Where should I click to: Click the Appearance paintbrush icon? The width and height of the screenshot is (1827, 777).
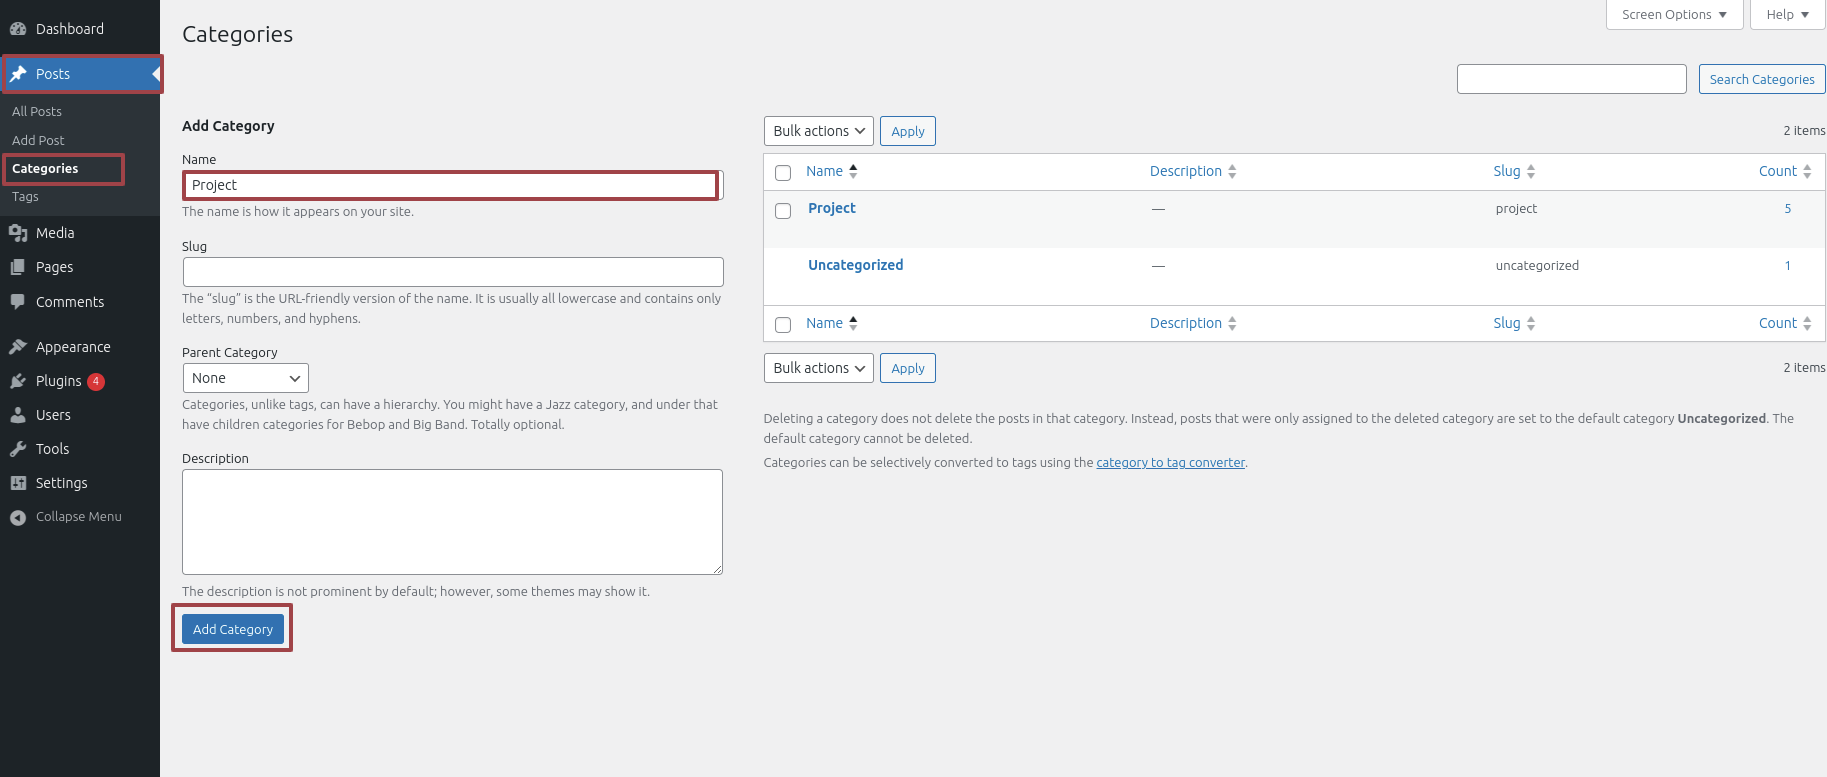point(18,347)
